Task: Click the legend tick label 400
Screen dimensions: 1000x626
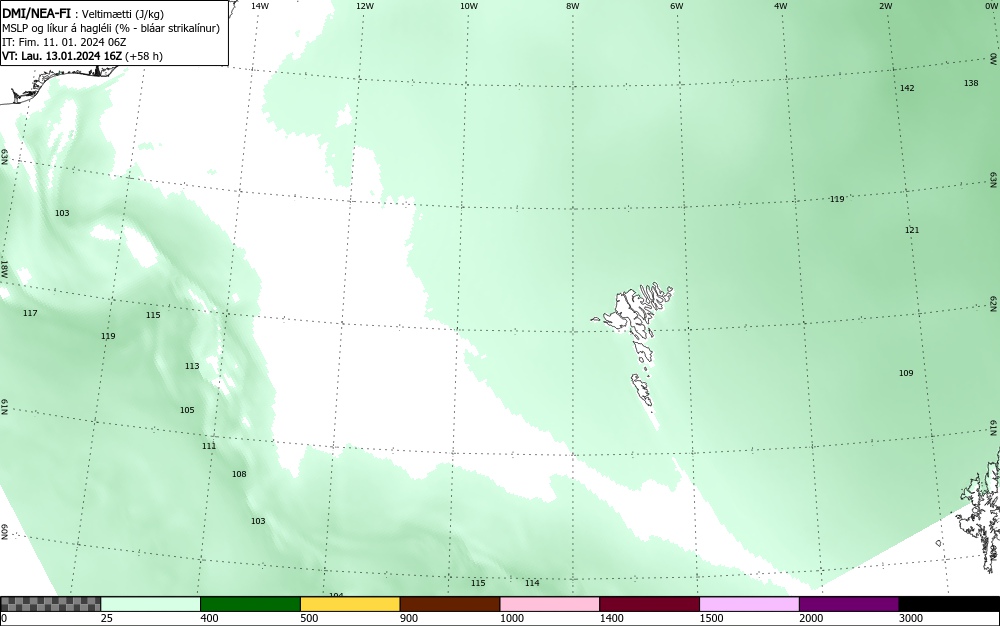Action: pyautogui.click(x=209, y=618)
